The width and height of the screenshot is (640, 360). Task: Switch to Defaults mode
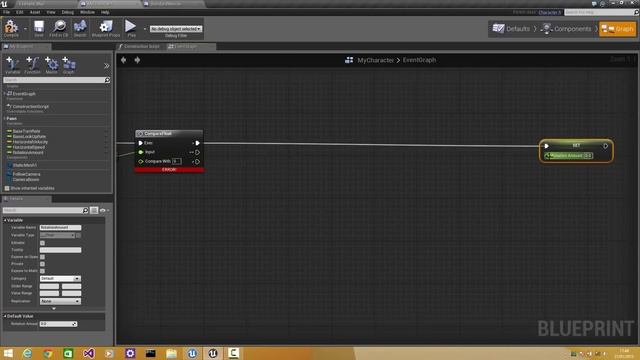pyautogui.click(x=511, y=29)
